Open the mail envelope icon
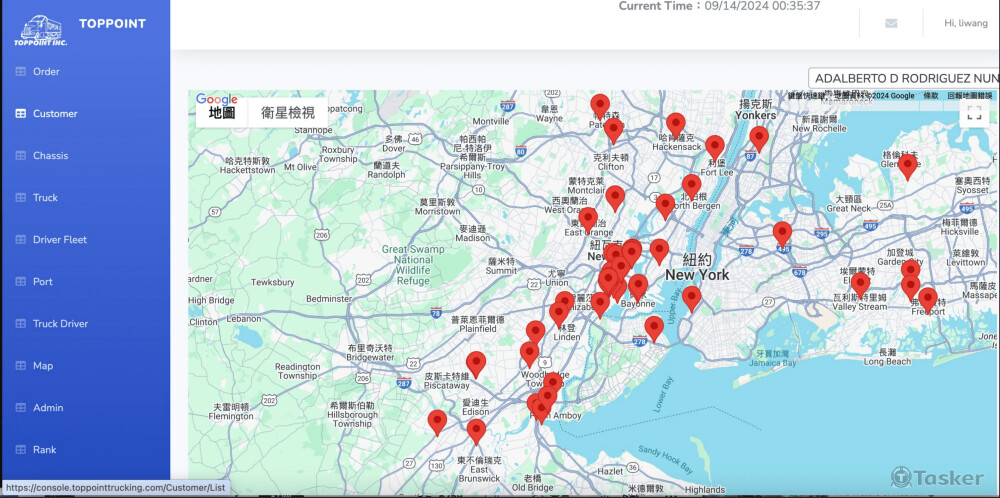 click(x=891, y=24)
